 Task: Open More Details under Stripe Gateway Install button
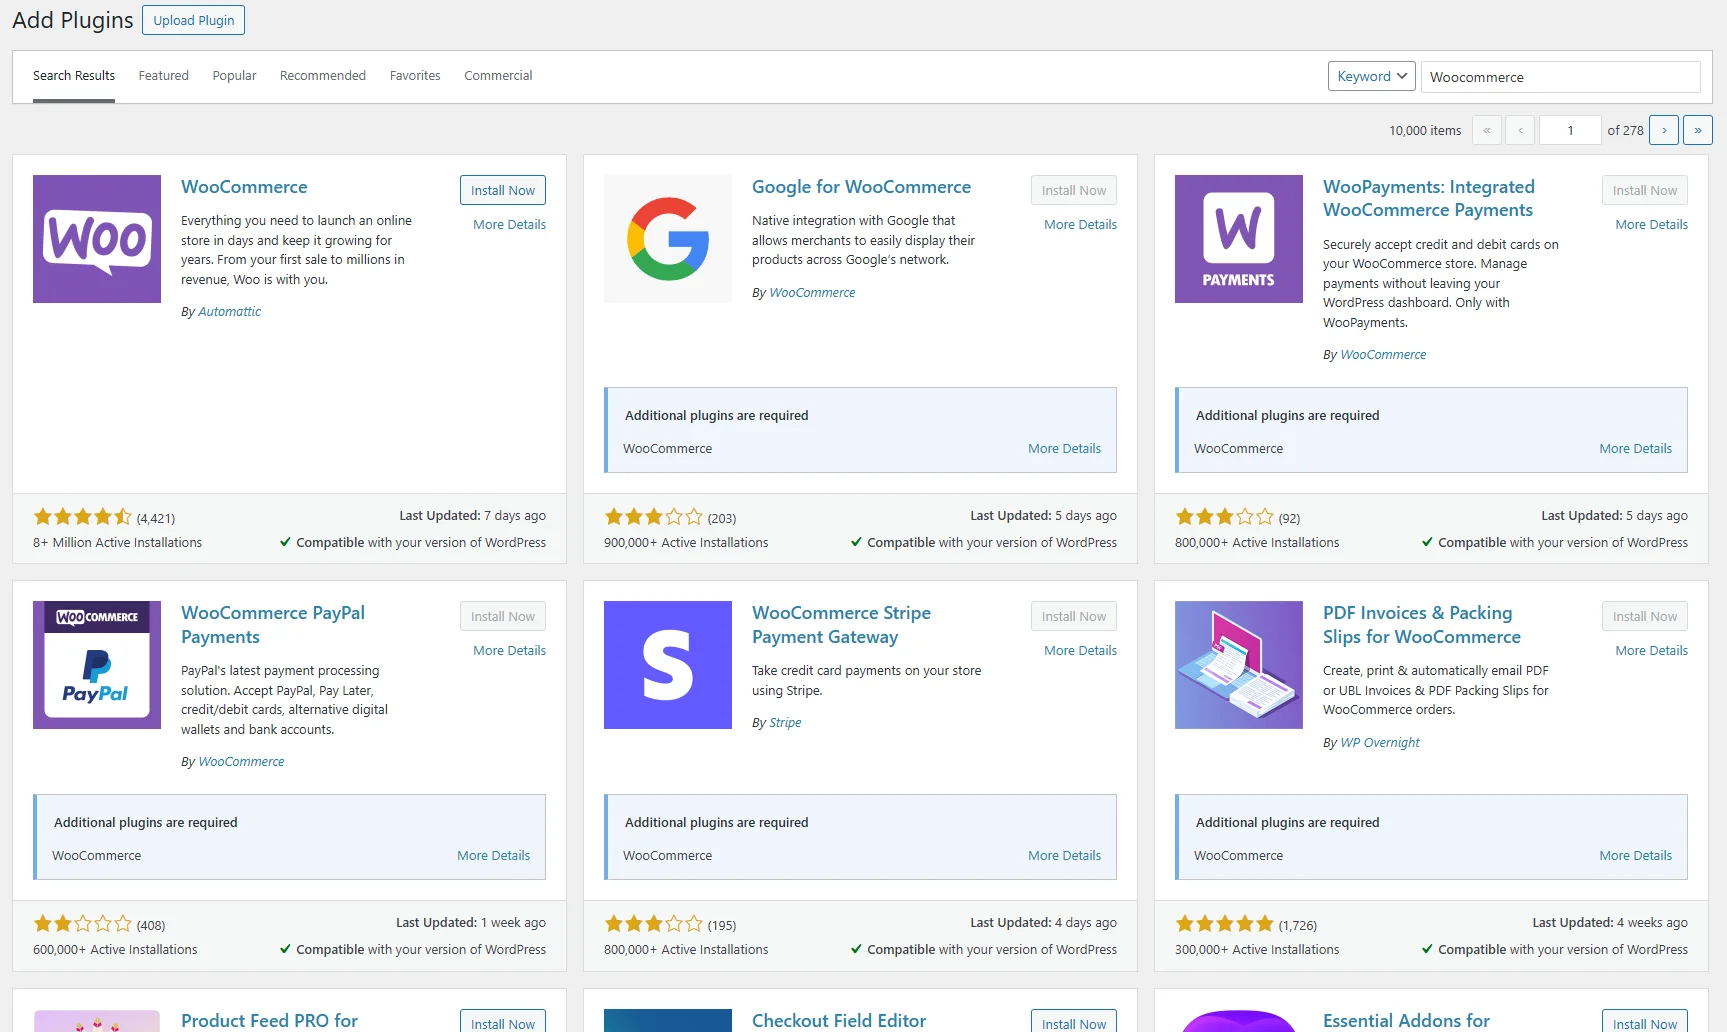(x=1081, y=651)
